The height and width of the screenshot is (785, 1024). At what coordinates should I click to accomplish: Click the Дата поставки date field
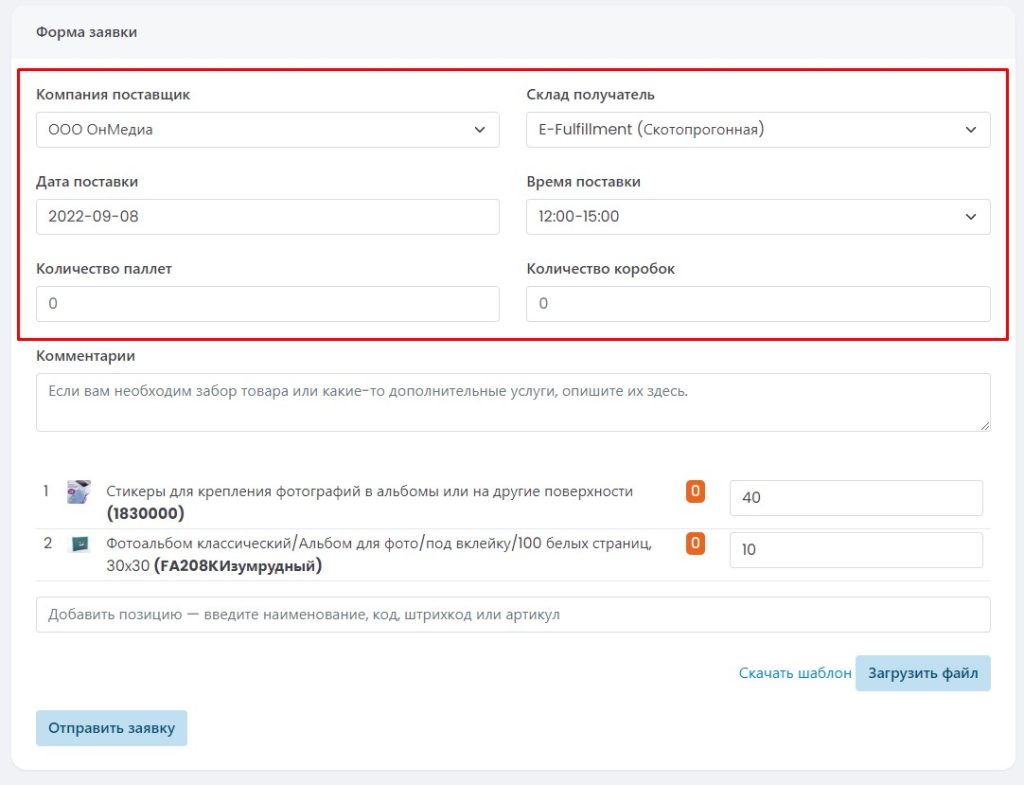coord(267,217)
